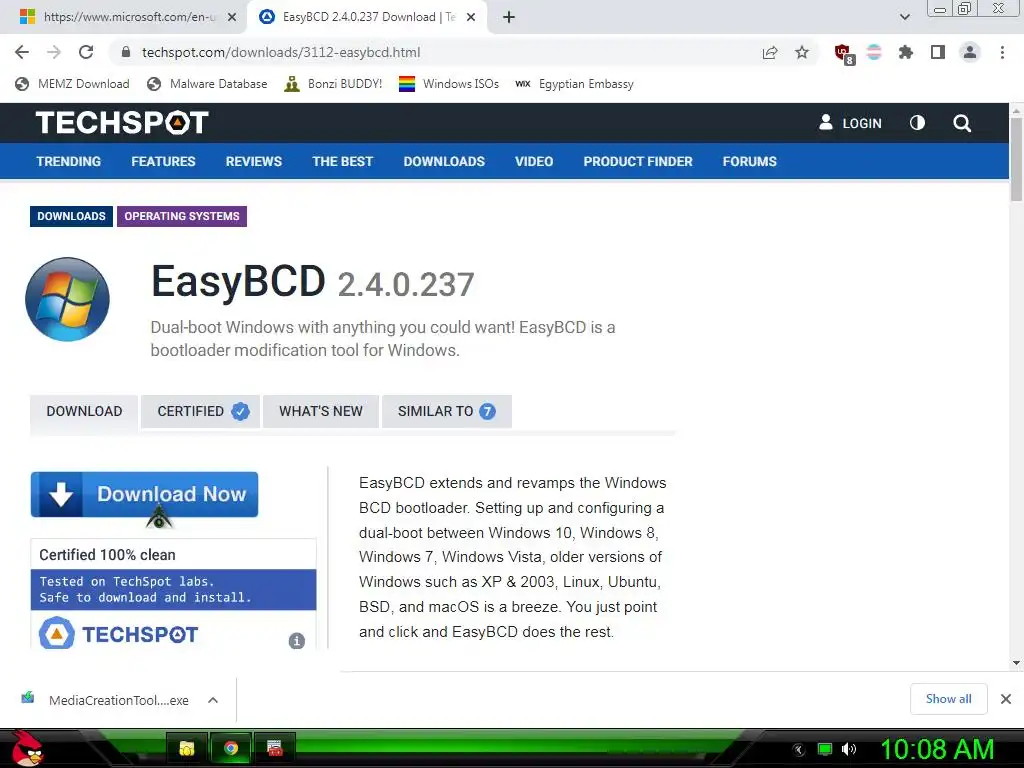Click the page vertical scrollbar thumb
The image size is (1024, 768).
click(x=1016, y=160)
